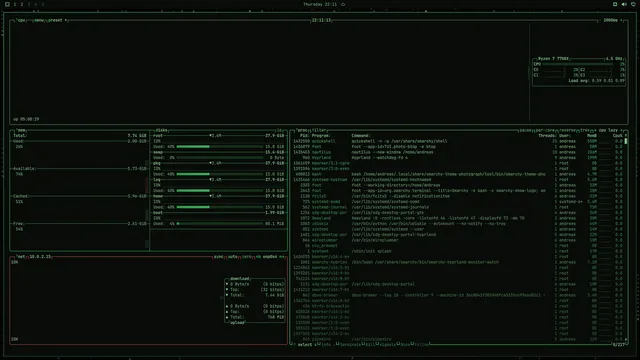Select the systemd-hostnamed process row
Image resolution: width=640 pixels, height=360 pixels.
pos(458,180)
